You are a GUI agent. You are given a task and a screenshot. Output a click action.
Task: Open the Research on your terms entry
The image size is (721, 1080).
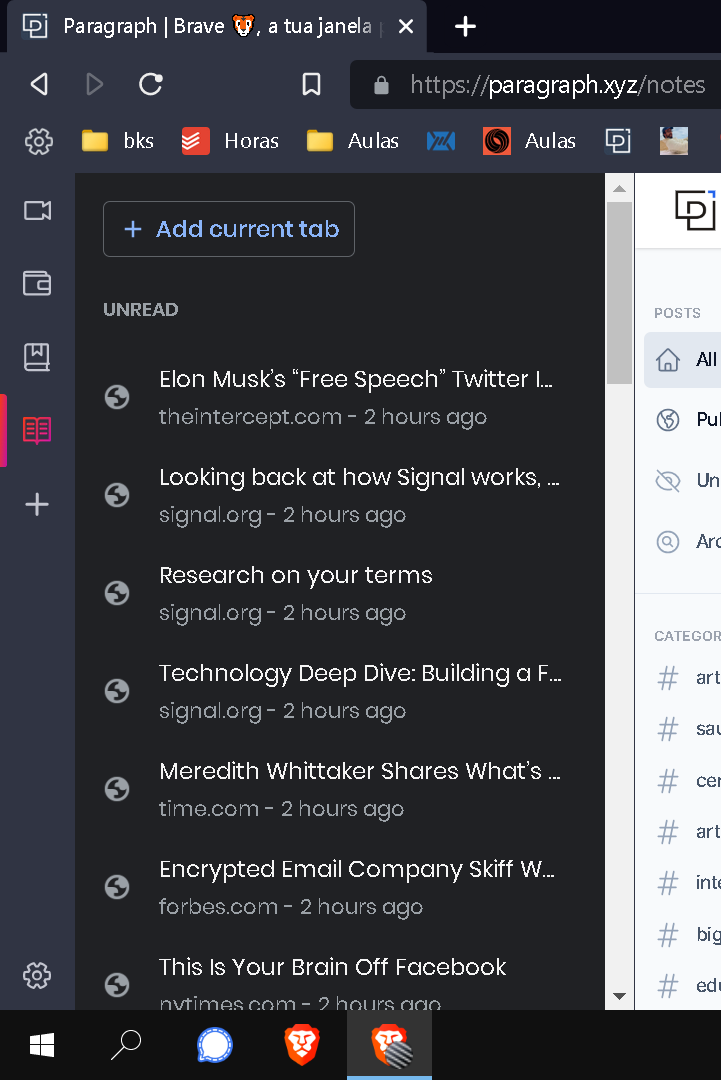[339, 592]
